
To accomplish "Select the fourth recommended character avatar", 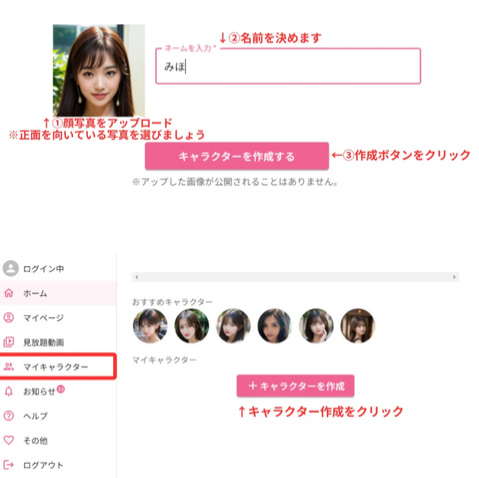I will coord(275,326).
